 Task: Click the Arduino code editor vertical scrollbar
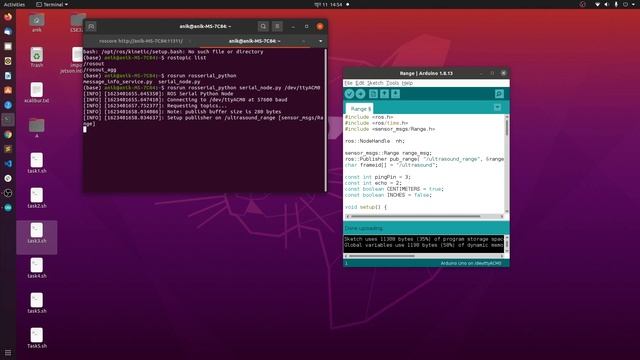pyautogui.click(x=507, y=163)
